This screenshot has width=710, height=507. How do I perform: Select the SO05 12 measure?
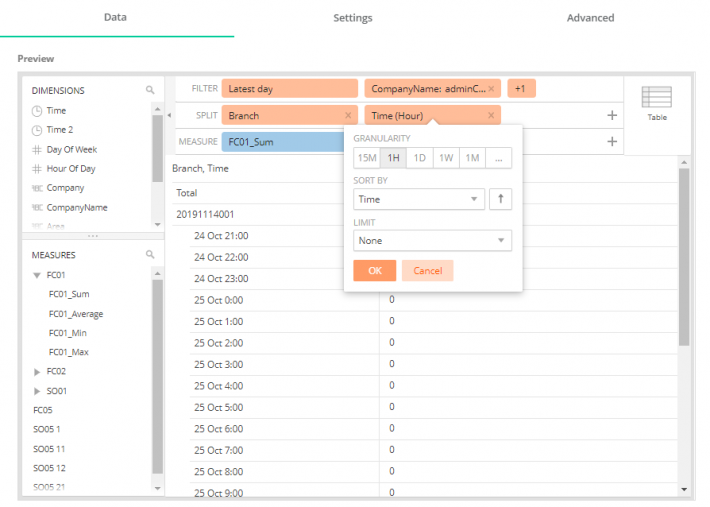[49, 468]
